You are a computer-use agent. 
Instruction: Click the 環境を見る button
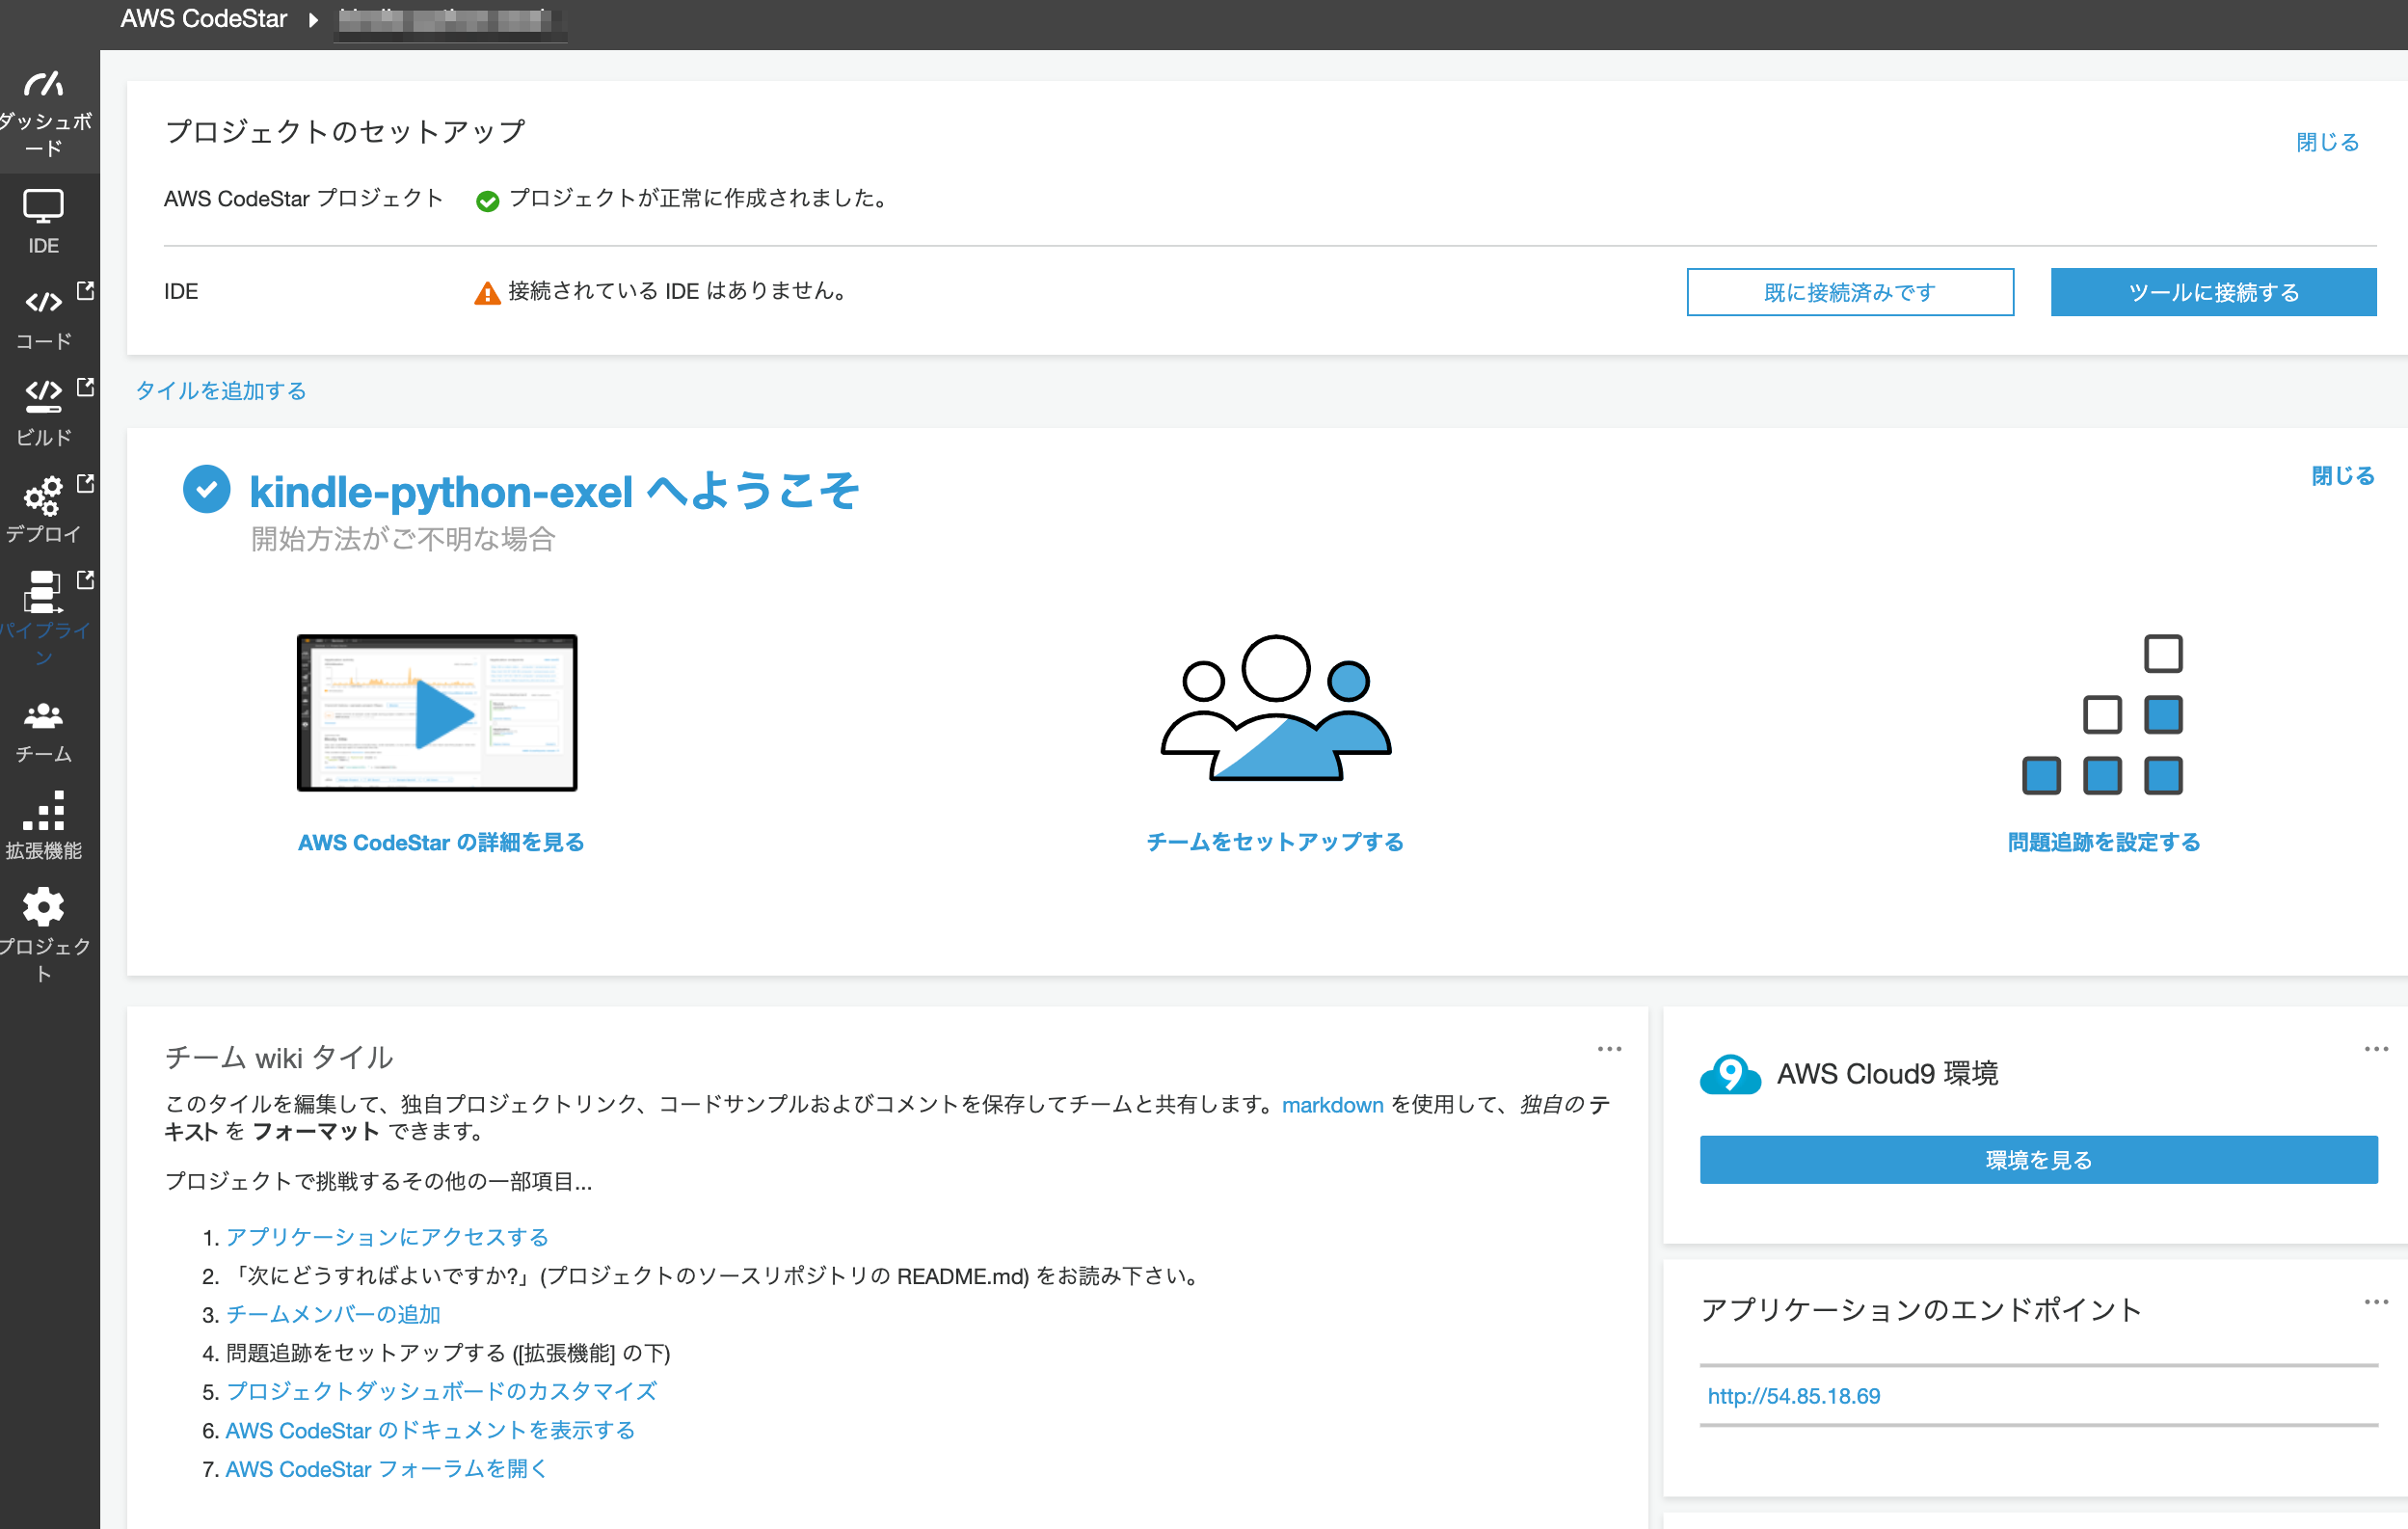2038,1160
